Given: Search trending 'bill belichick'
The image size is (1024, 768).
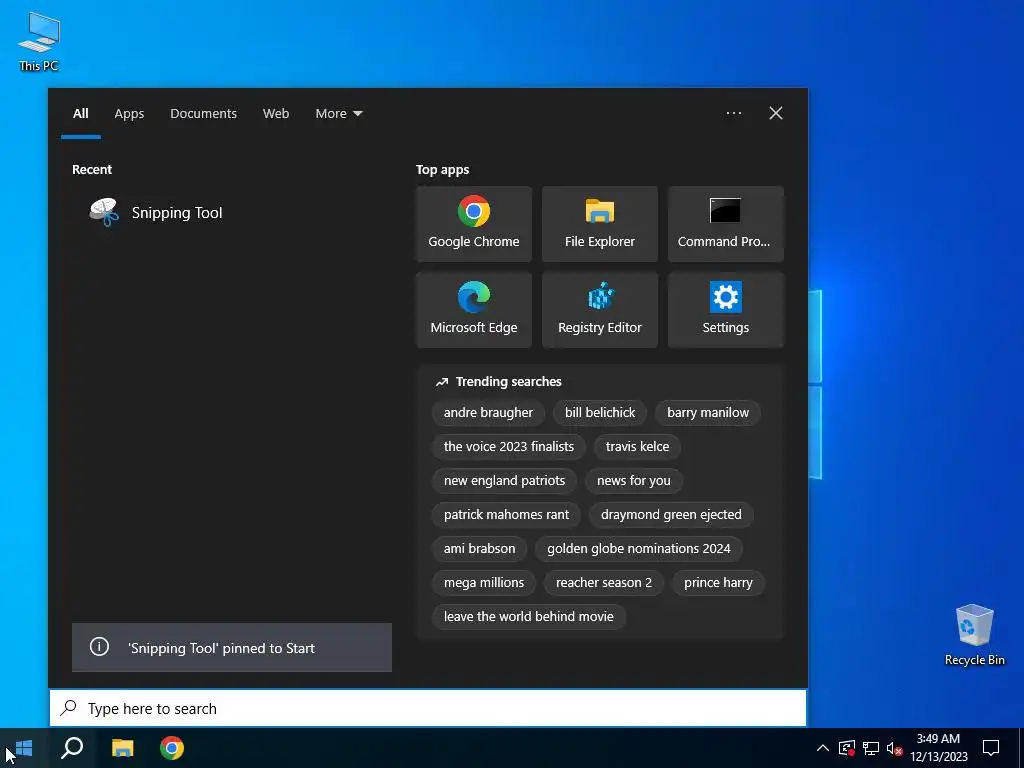Looking at the screenshot, I should [x=600, y=413].
